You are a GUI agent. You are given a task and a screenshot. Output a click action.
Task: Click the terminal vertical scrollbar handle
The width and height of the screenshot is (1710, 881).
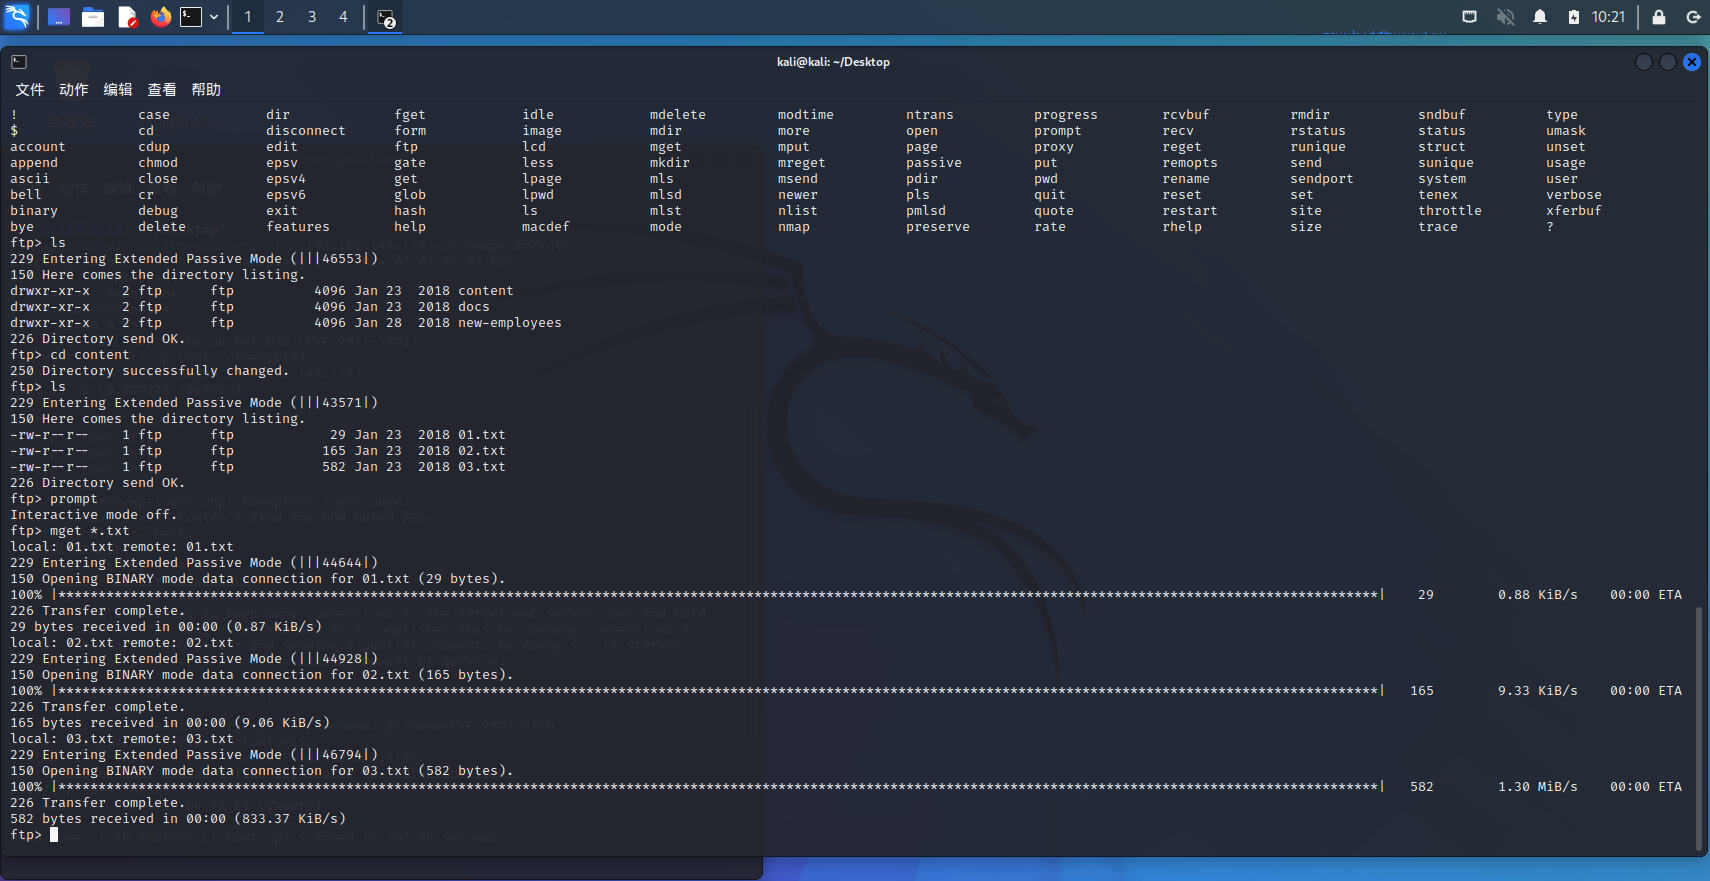1698,727
